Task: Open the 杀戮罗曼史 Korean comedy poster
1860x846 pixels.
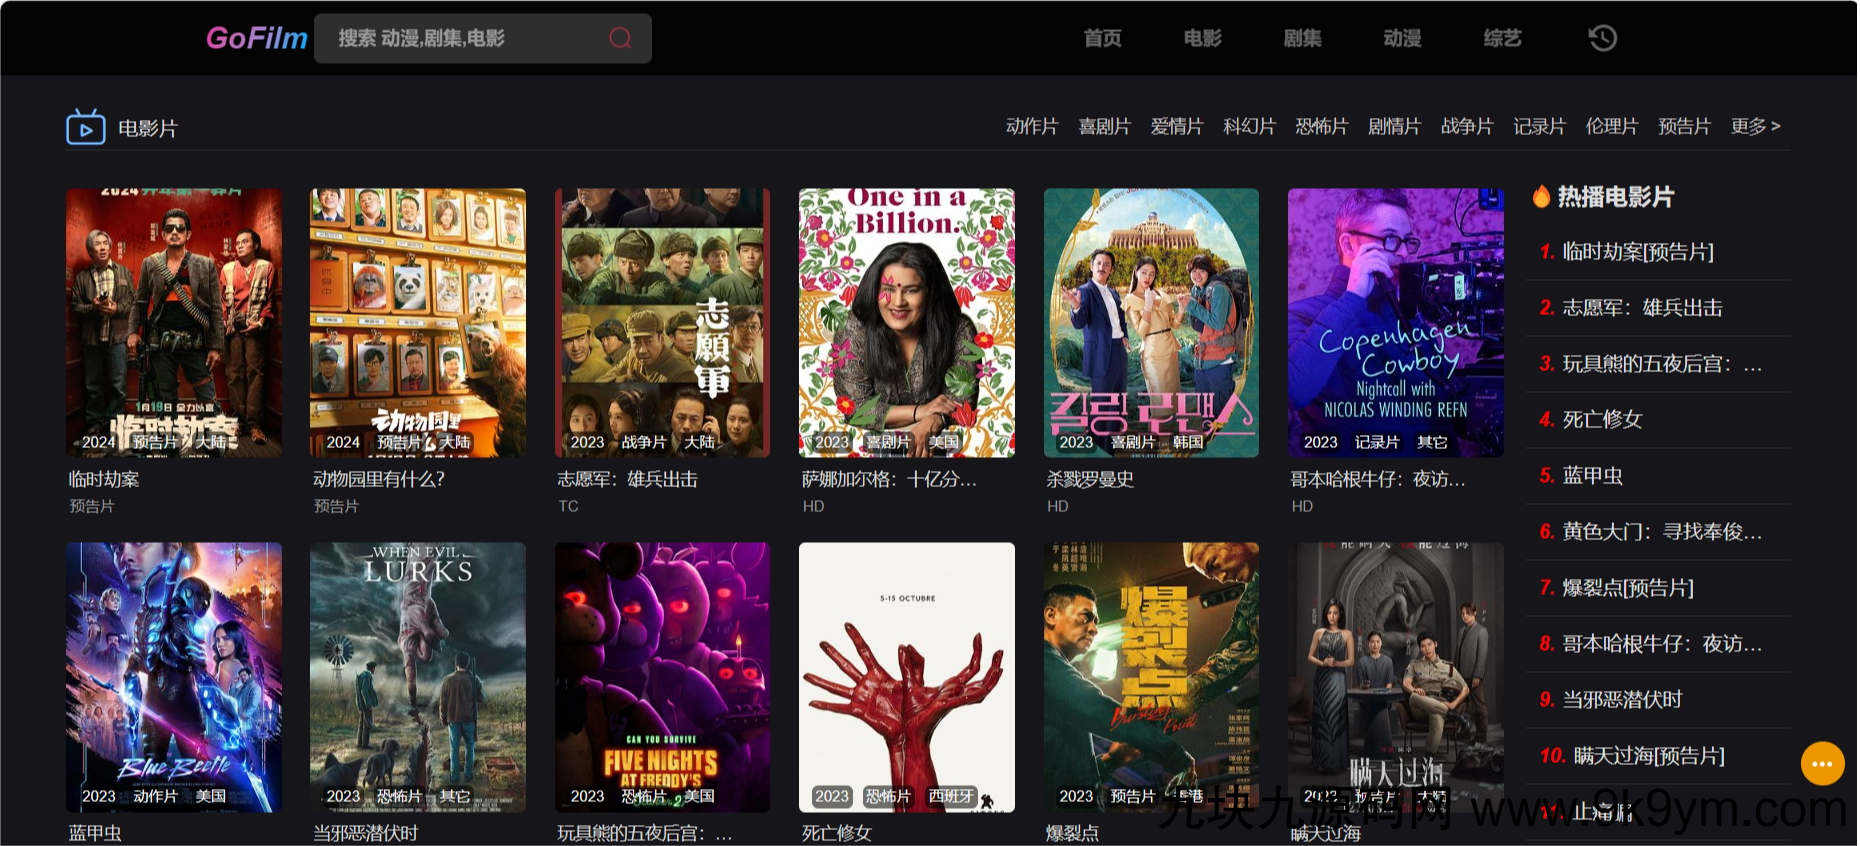Action: pos(1152,323)
